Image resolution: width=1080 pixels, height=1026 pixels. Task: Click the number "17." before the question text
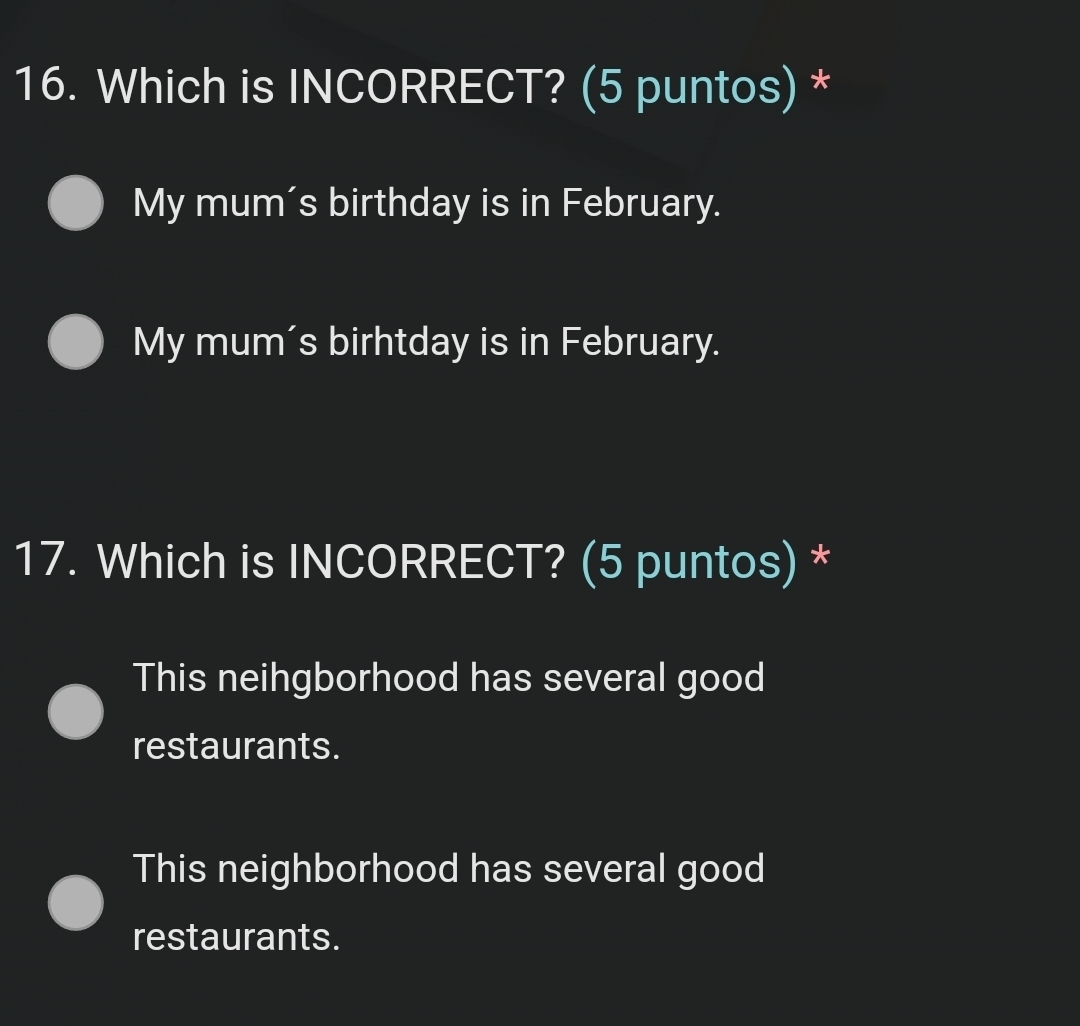tap(45, 561)
